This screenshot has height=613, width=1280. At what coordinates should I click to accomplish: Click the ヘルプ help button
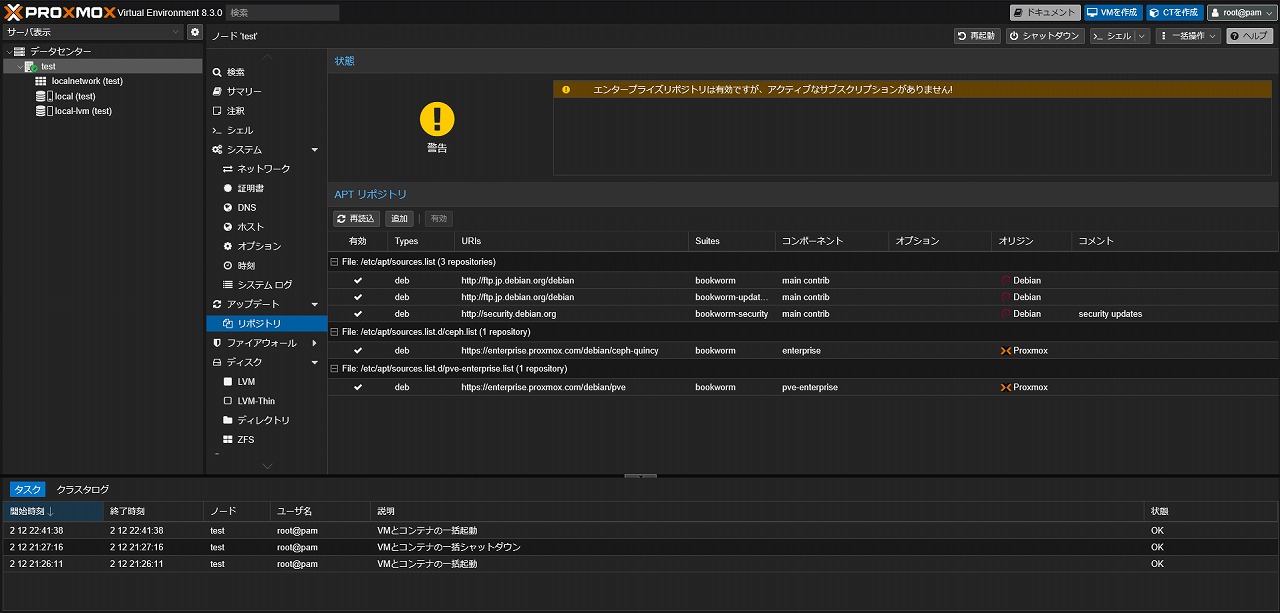point(1249,36)
